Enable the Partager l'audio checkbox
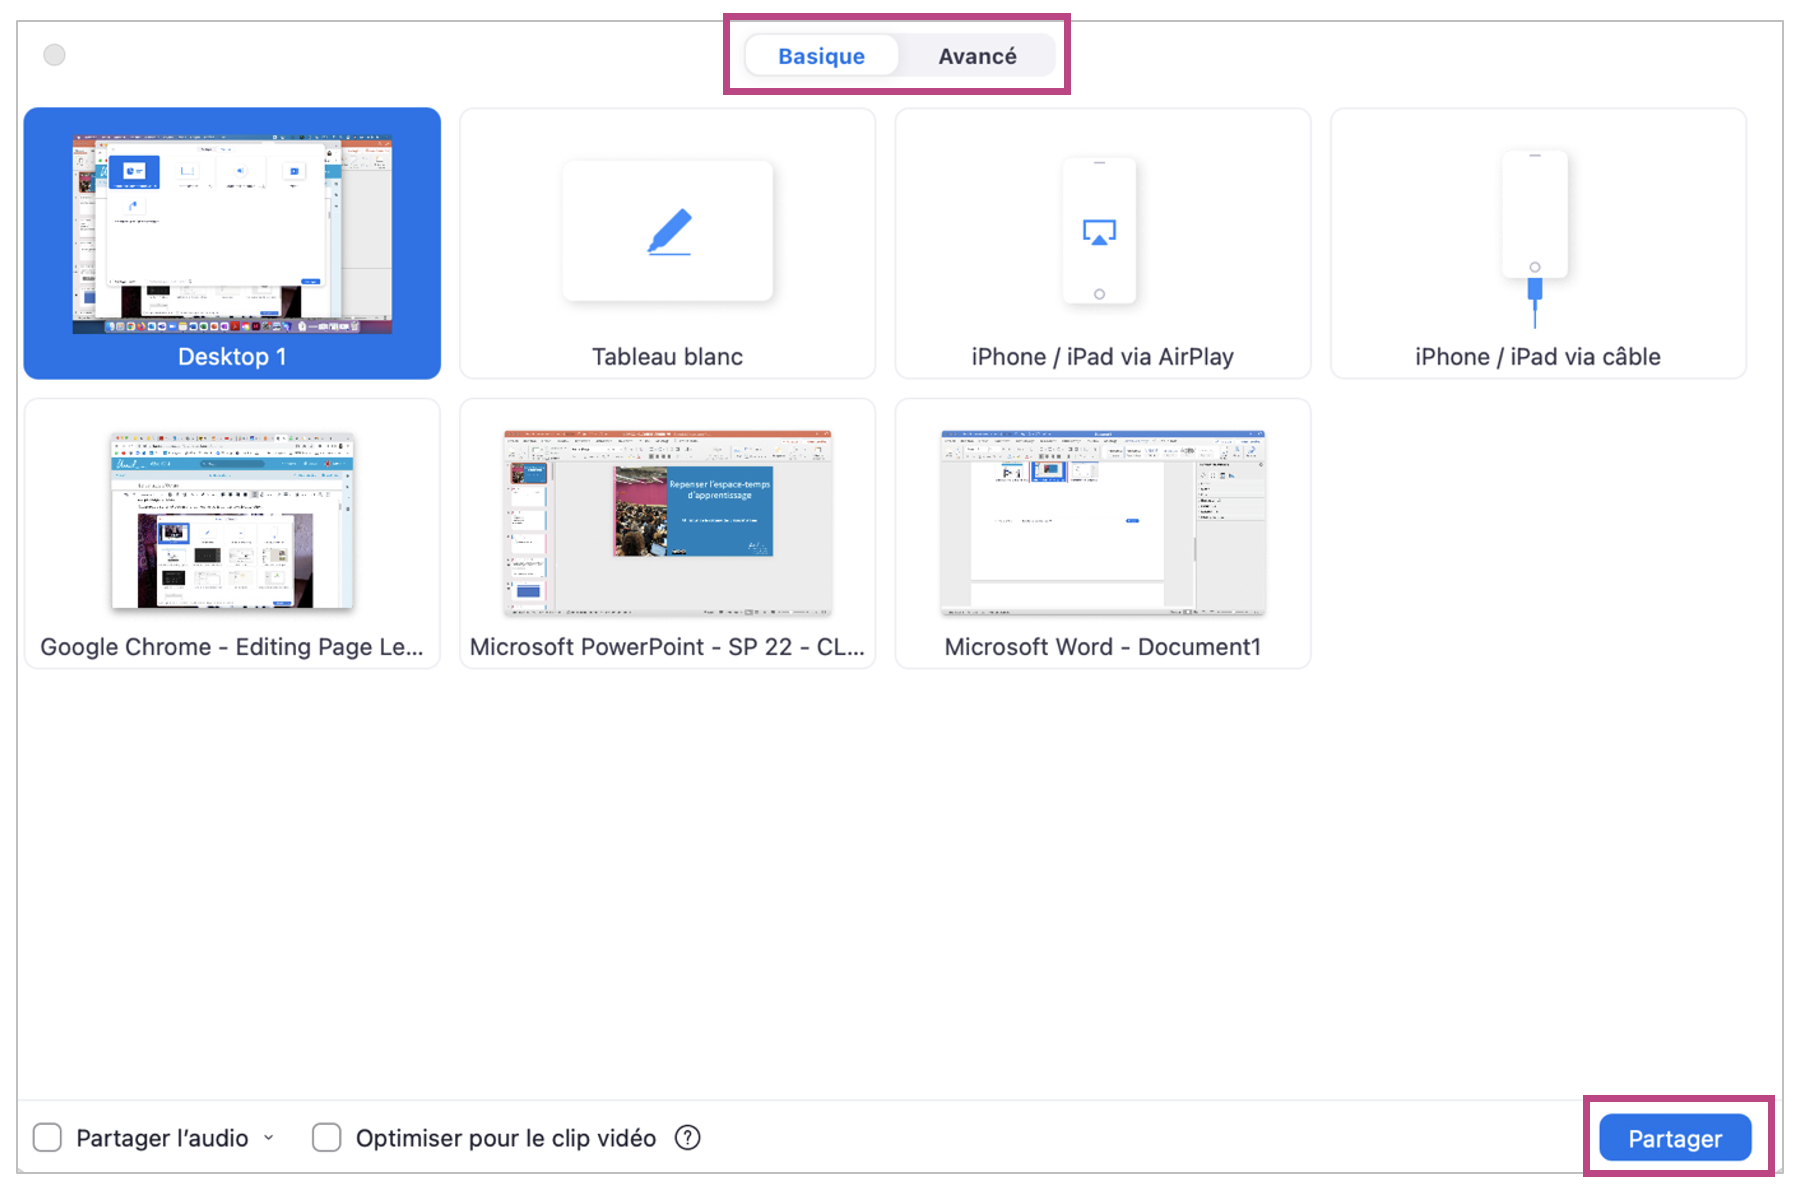 pos(48,1138)
